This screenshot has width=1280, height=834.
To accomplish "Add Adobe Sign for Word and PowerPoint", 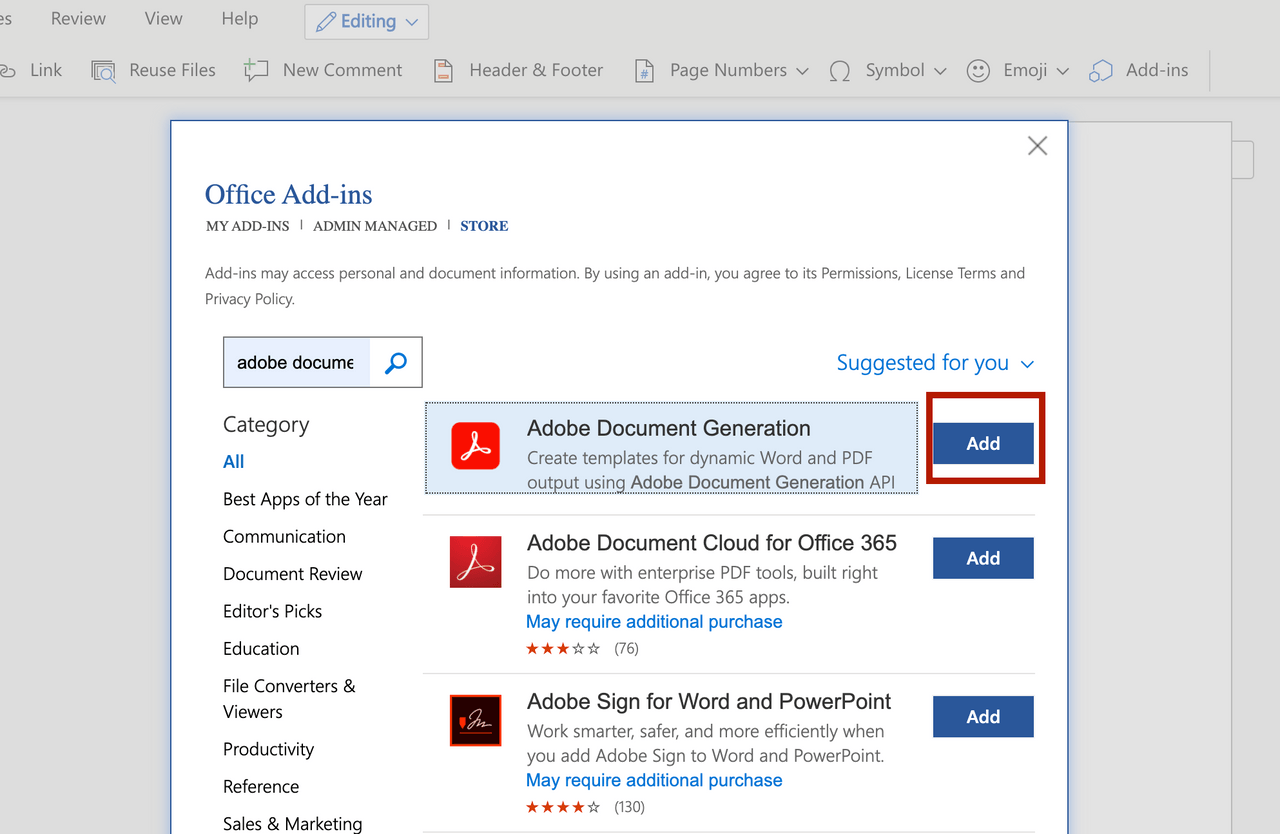I will [983, 716].
